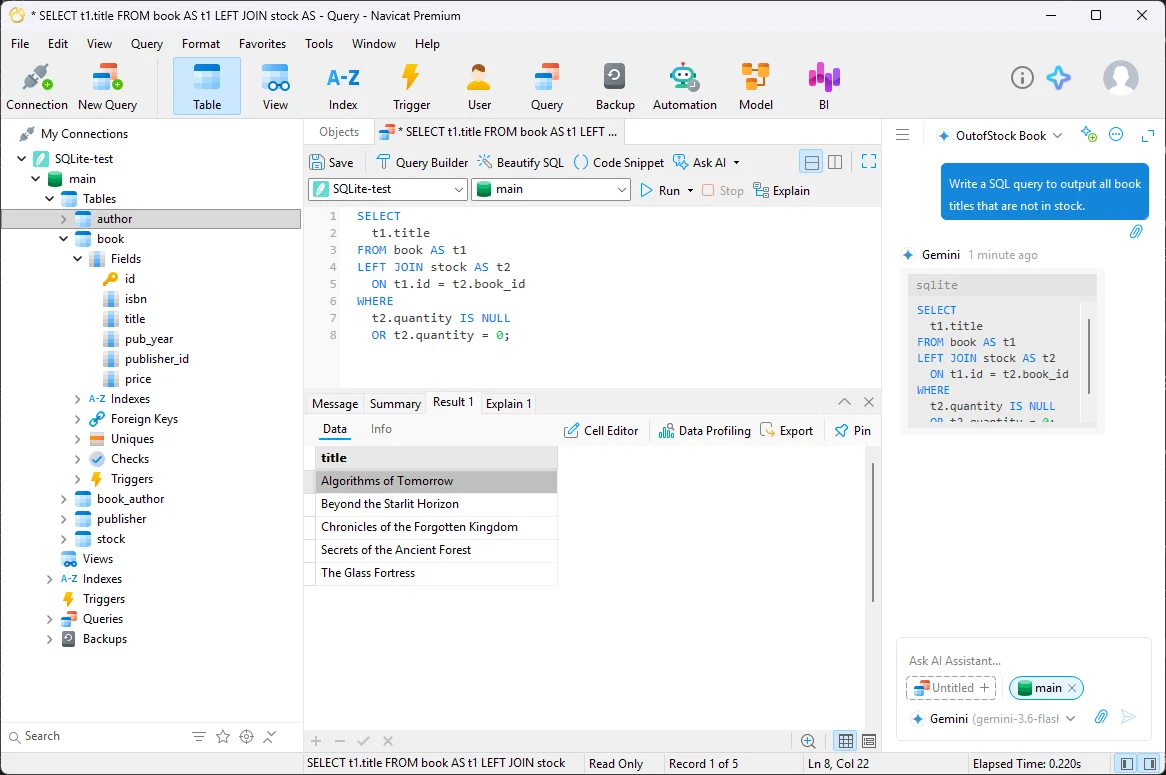The width and height of the screenshot is (1166, 775).
Task: Open the Run options arrow
Action: tap(690, 190)
